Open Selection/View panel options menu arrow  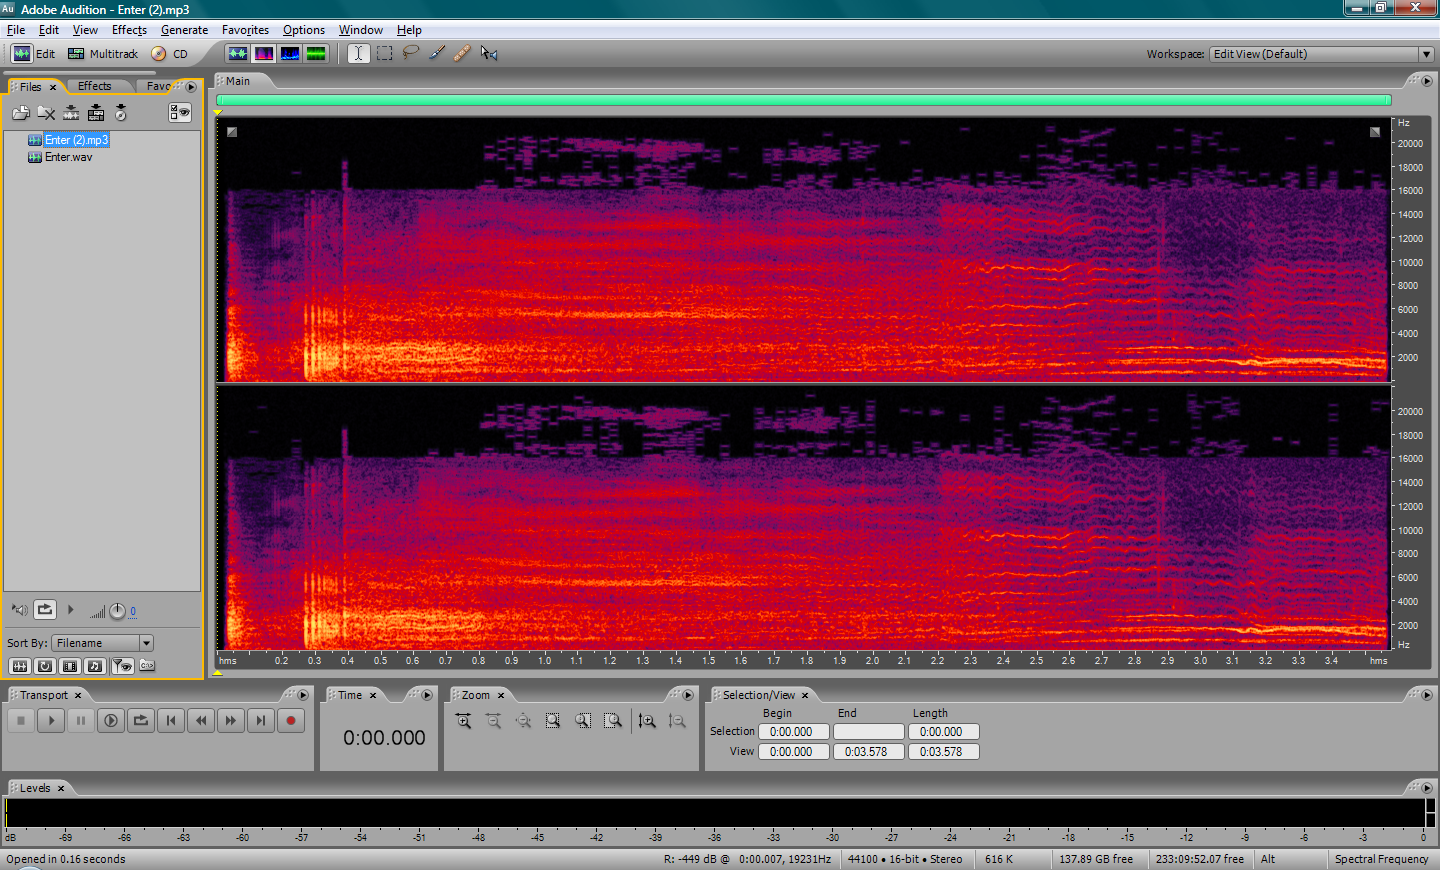(x=1427, y=695)
